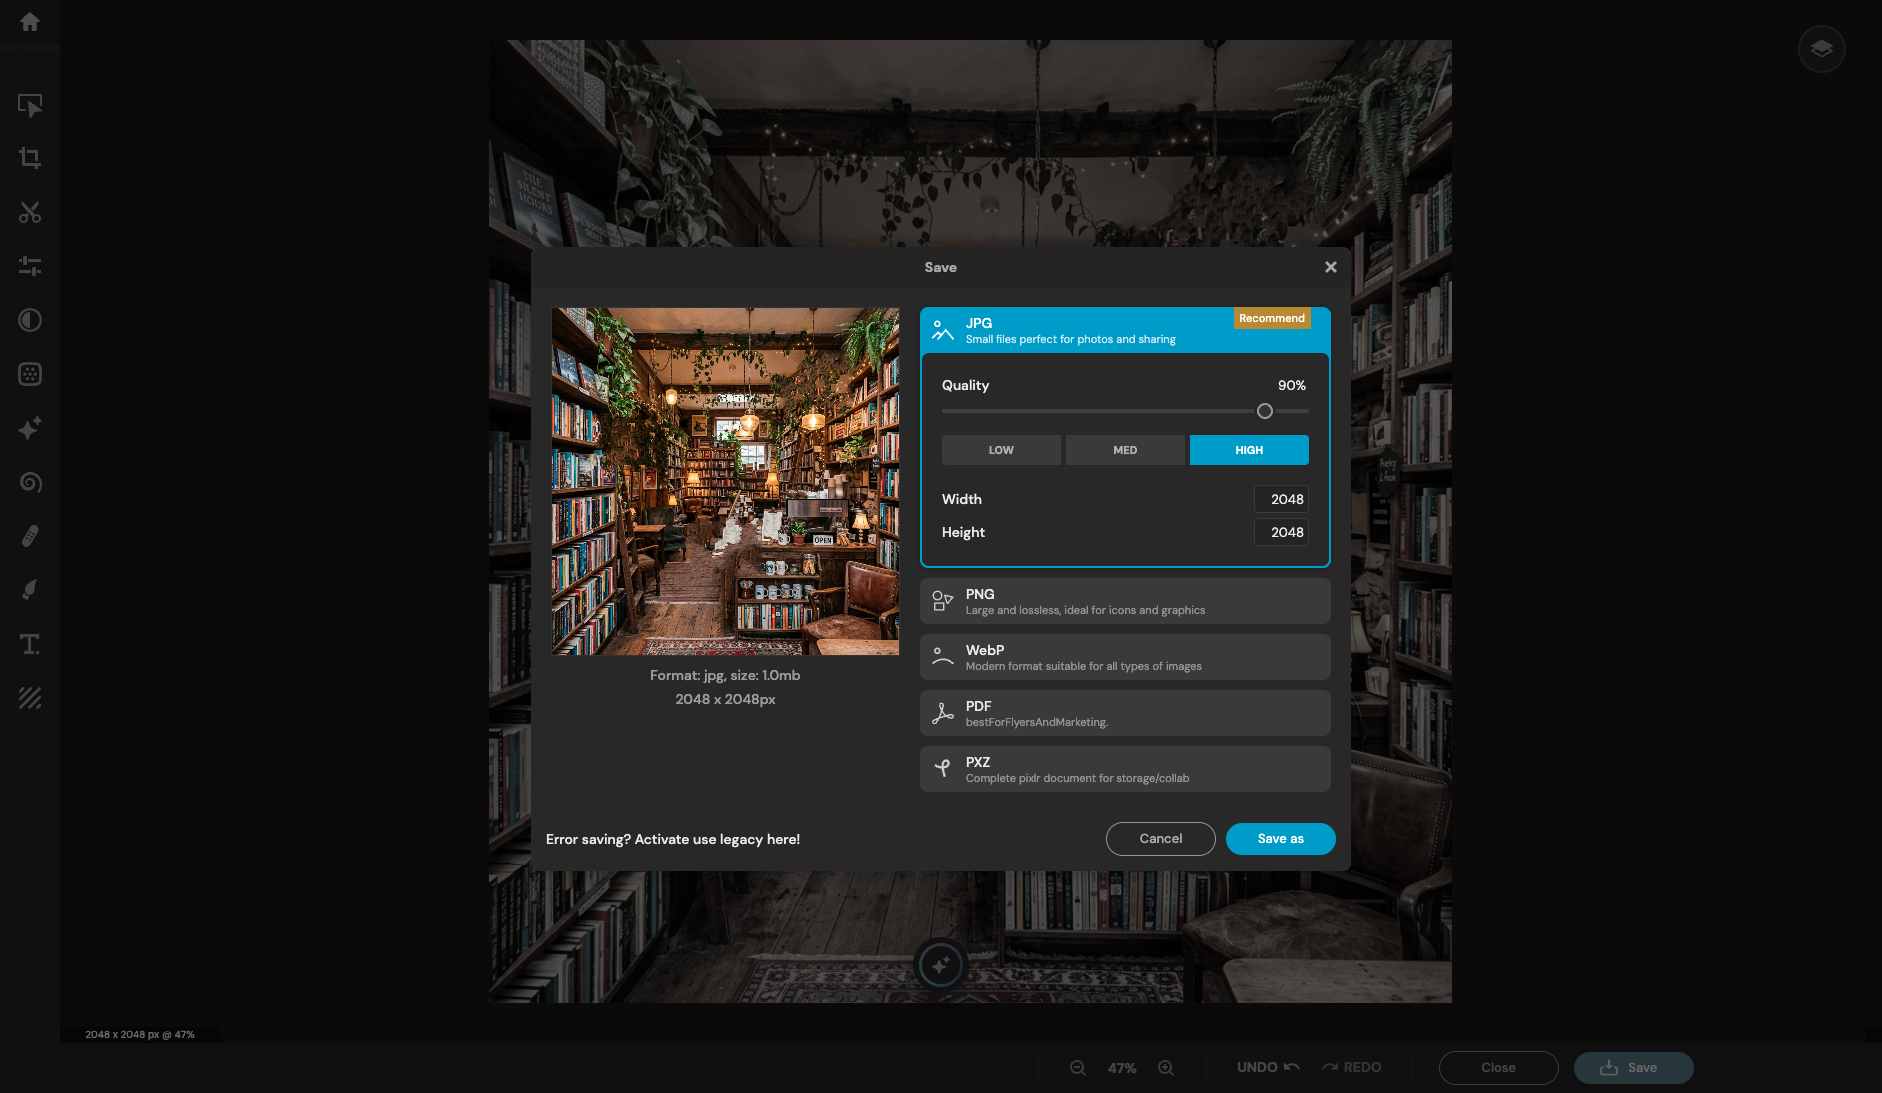Go to the Home icon
1882x1093 pixels.
click(x=30, y=22)
